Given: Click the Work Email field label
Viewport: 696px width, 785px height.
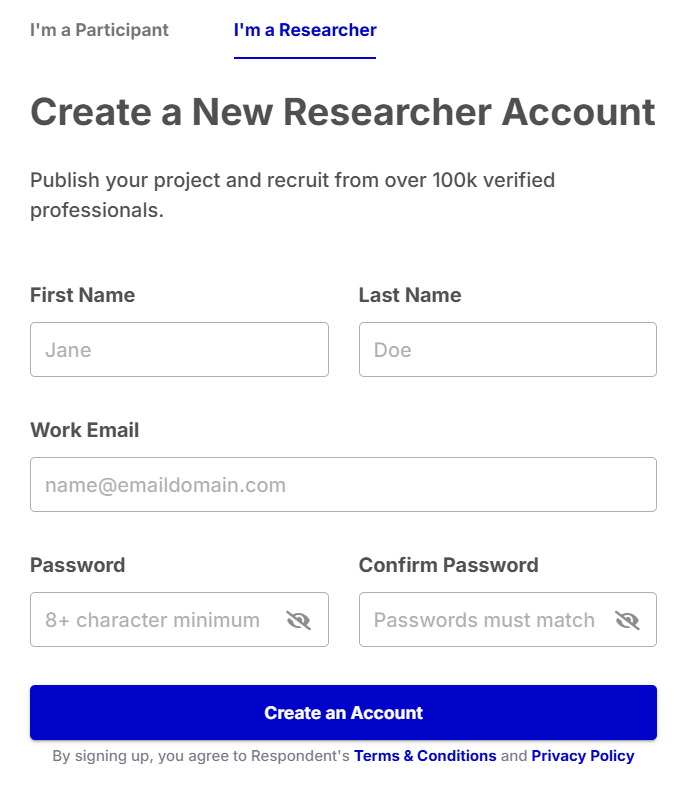Looking at the screenshot, I should pos(85,430).
